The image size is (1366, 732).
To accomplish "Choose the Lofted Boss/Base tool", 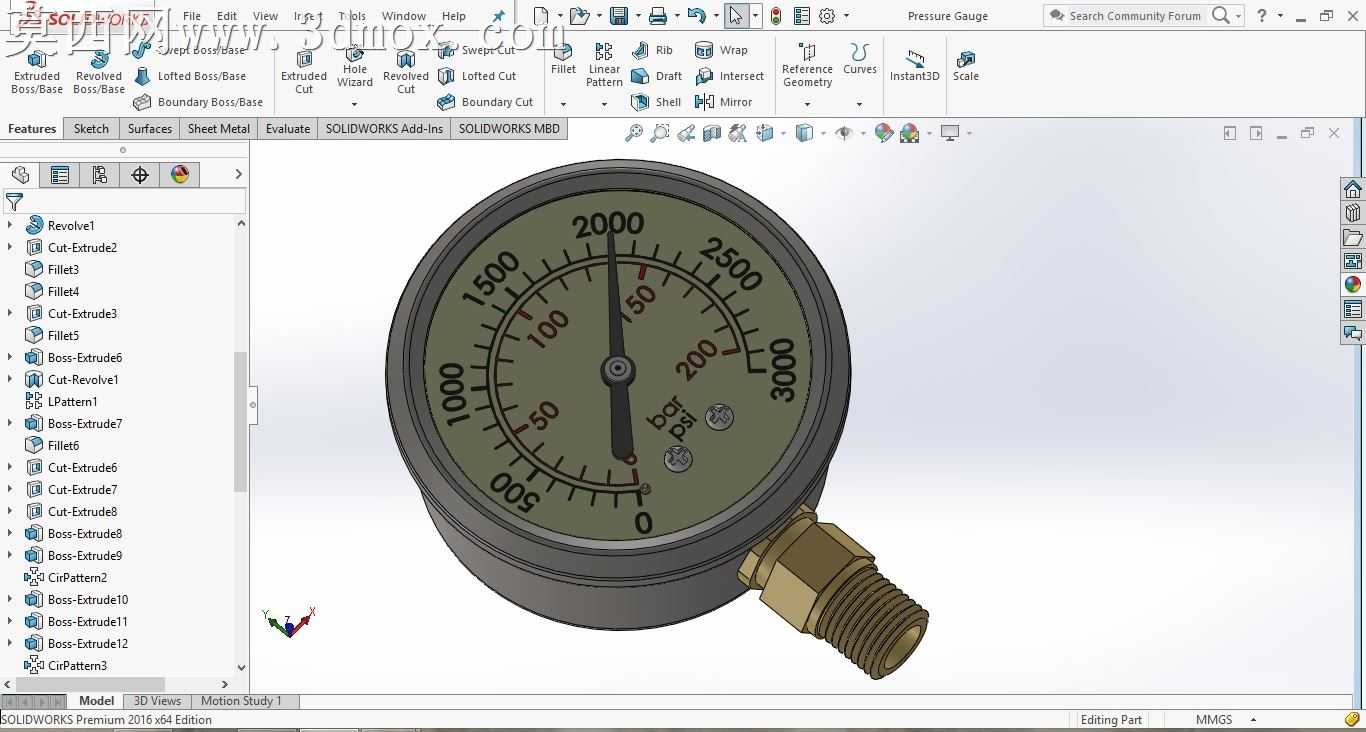I will point(189,76).
